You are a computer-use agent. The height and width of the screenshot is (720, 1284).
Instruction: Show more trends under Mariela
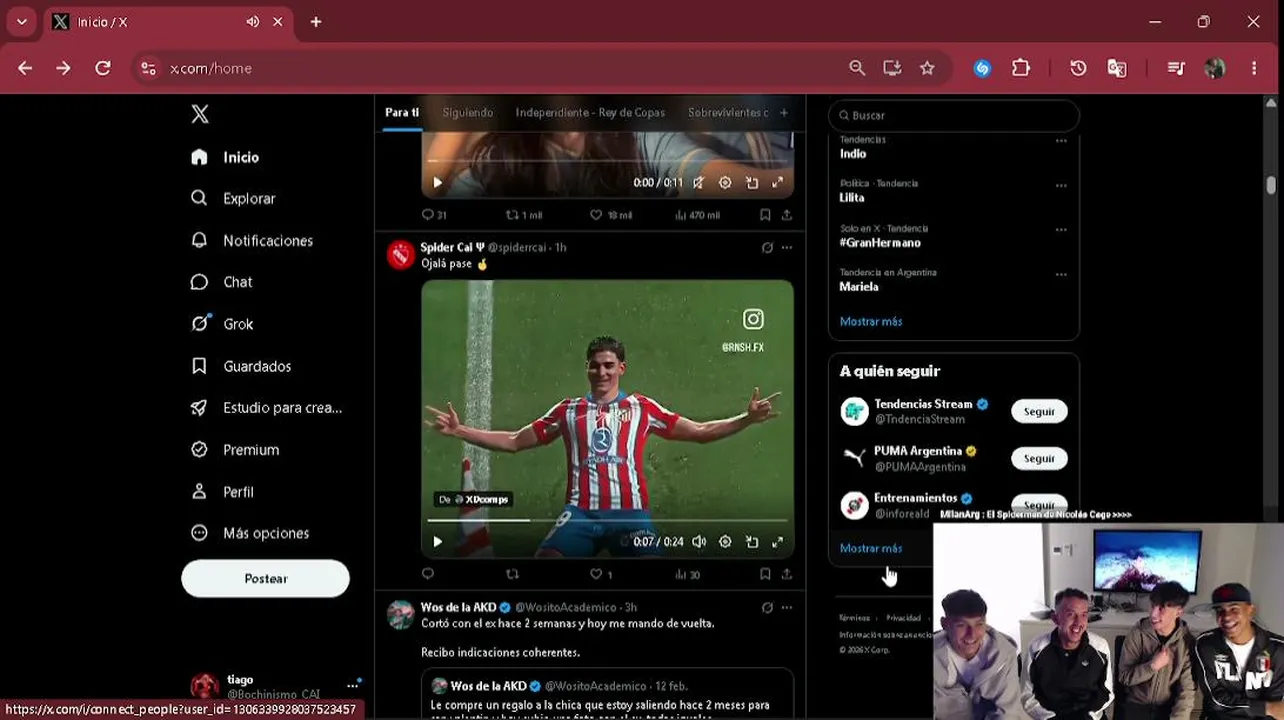[871, 321]
